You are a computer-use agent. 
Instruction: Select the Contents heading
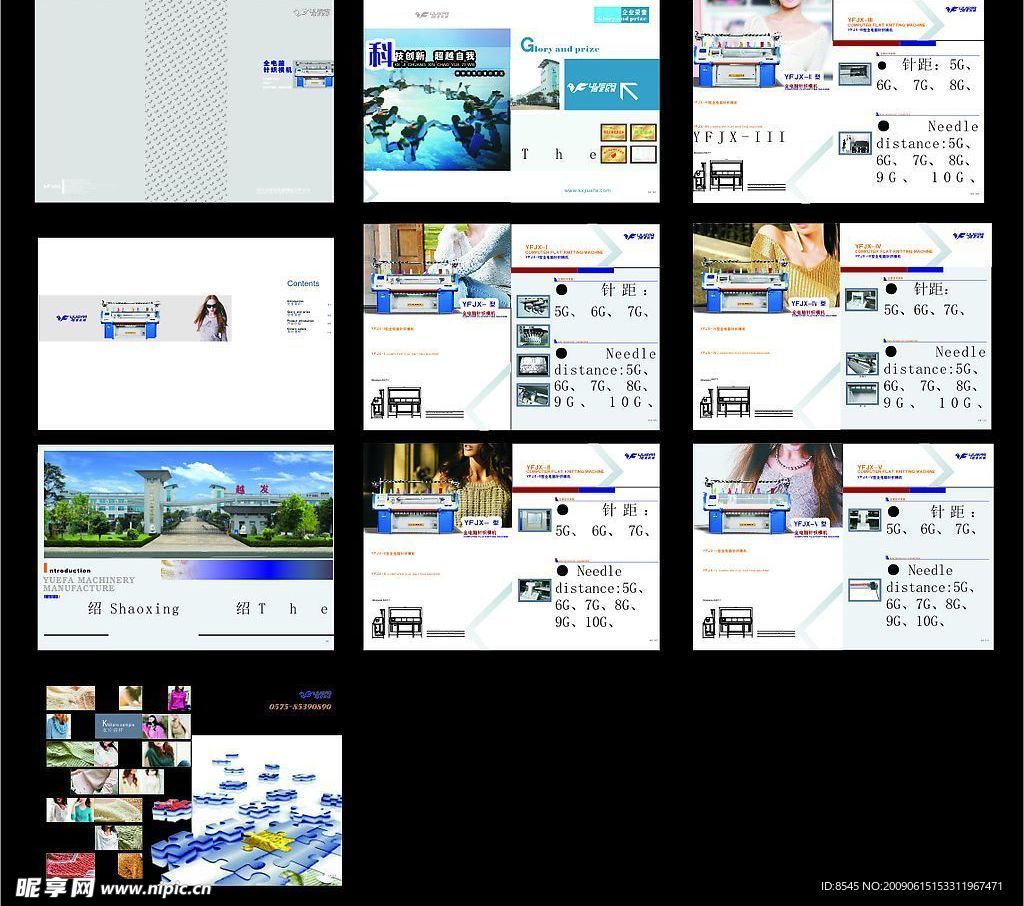pyautogui.click(x=303, y=284)
